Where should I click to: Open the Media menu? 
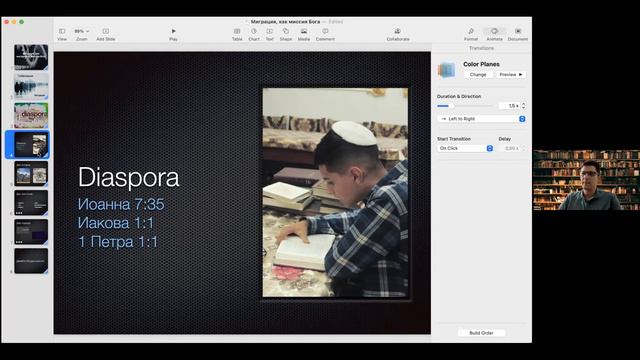(304, 34)
